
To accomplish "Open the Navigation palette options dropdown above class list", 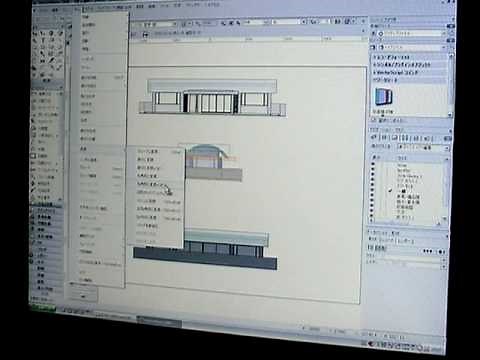I will point(423,147).
